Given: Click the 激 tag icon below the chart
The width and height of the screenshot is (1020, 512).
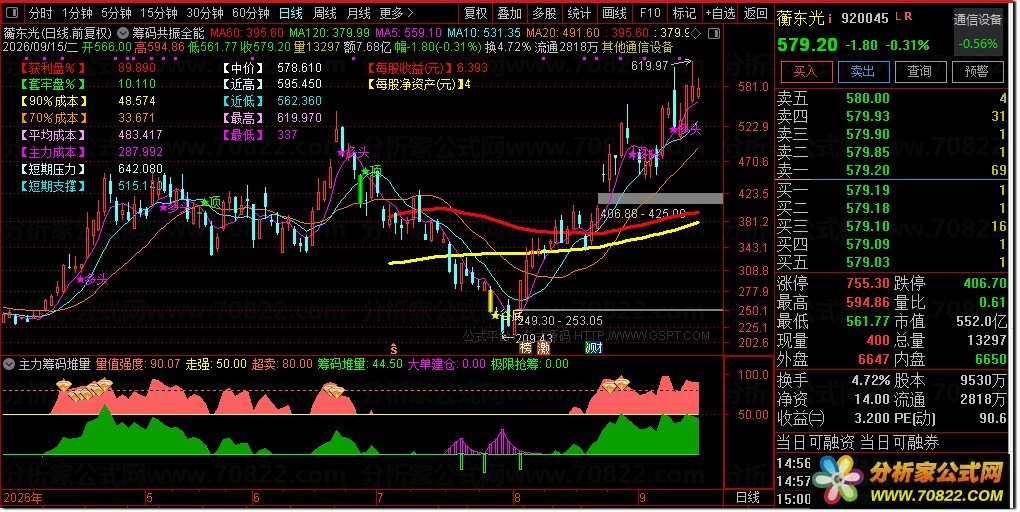Looking at the screenshot, I should point(543,348).
